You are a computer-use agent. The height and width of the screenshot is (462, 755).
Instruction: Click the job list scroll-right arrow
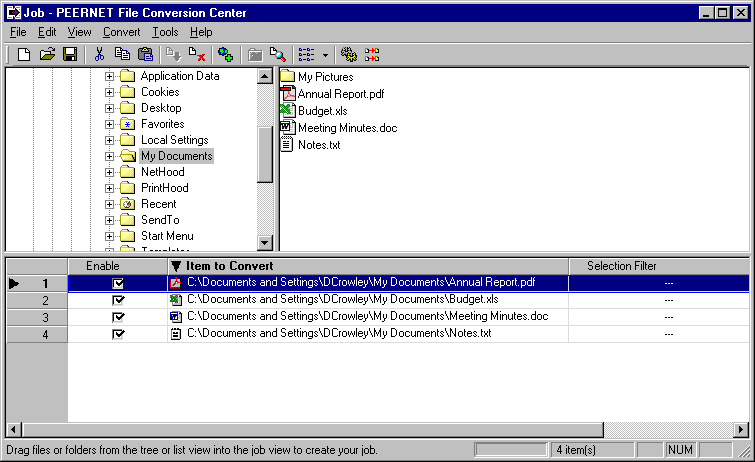pyautogui.click(x=741, y=429)
